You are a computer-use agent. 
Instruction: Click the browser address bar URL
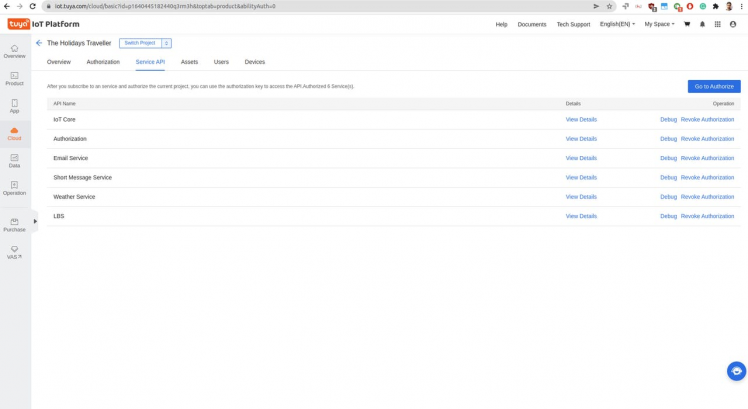pos(165,6)
